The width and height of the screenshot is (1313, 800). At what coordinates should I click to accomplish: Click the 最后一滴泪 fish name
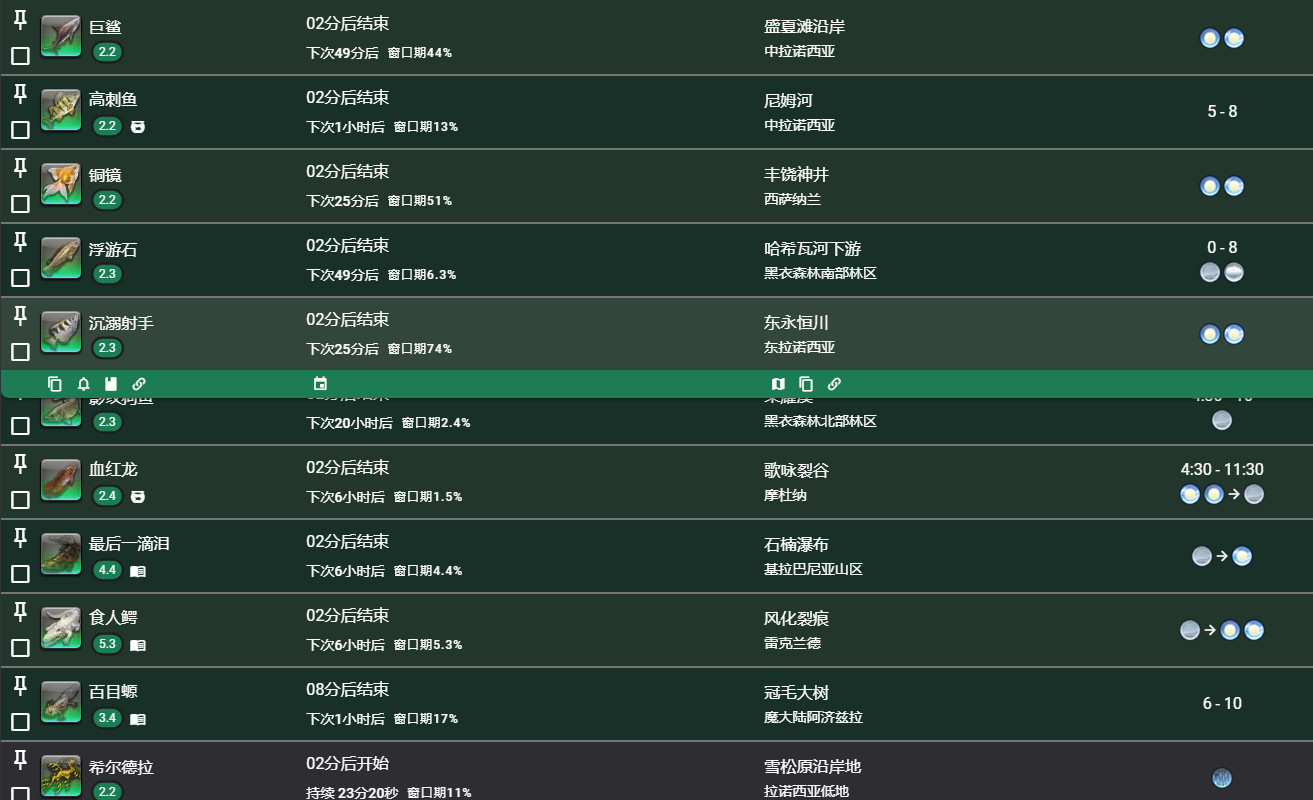click(x=129, y=544)
